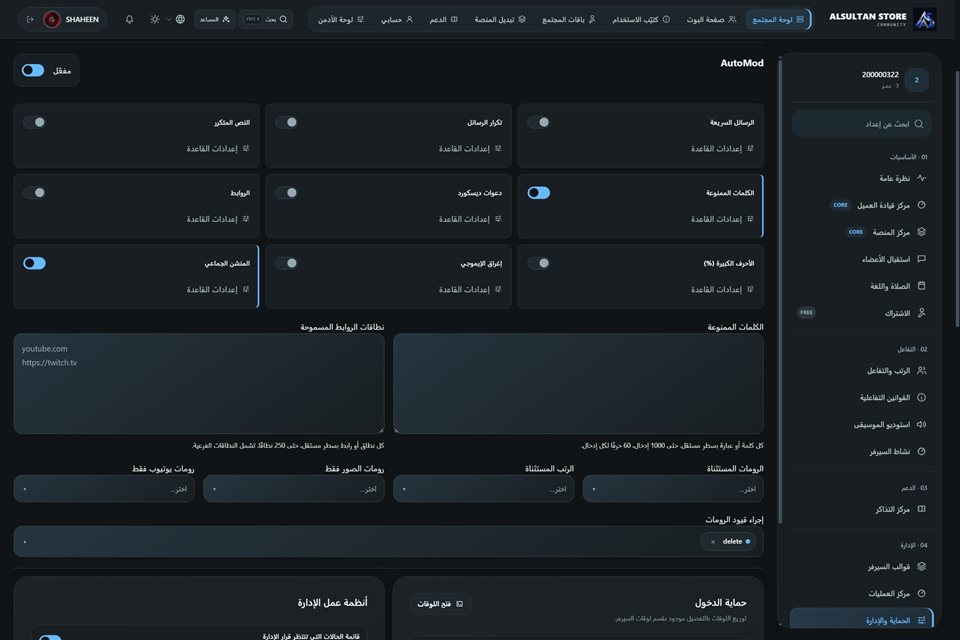Viewport: 960px width, 640px height.
Task: Enable the تكرار الرسائل rule switch
Action: click(287, 122)
